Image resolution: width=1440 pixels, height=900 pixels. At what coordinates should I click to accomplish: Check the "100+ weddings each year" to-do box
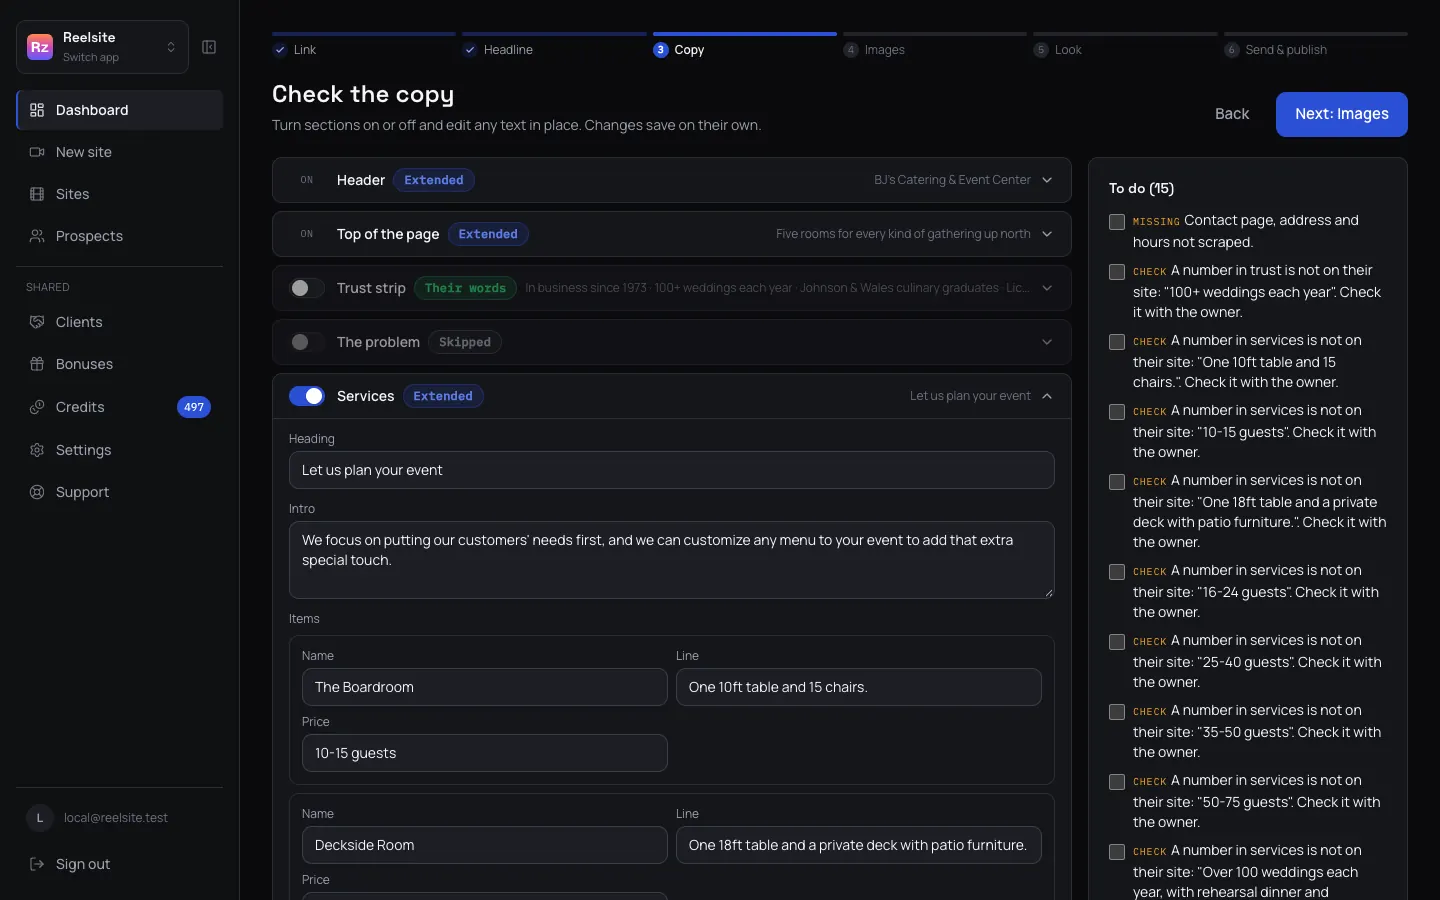coord(1117,272)
